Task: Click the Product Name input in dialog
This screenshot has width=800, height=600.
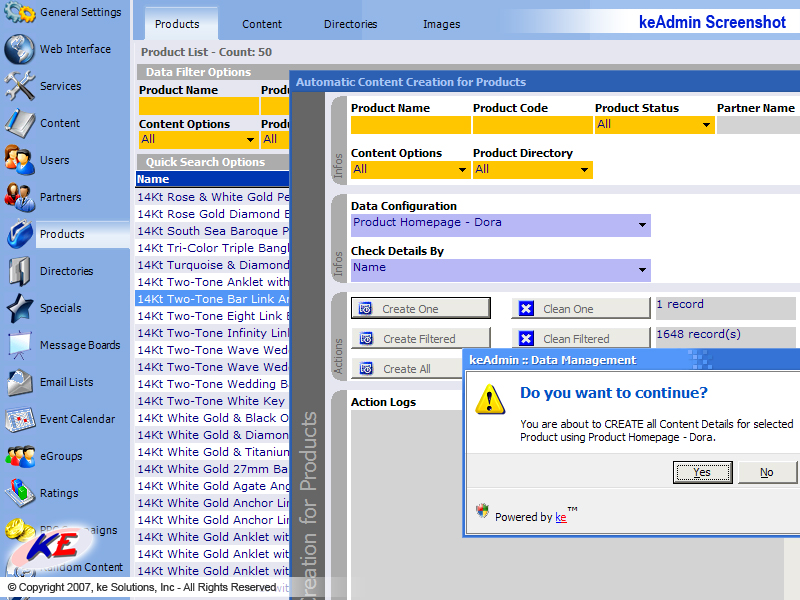Action: pyautogui.click(x=410, y=124)
